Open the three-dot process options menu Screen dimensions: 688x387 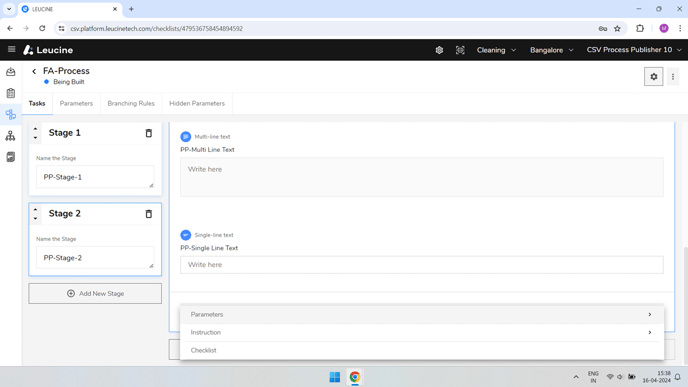pyautogui.click(x=673, y=77)
